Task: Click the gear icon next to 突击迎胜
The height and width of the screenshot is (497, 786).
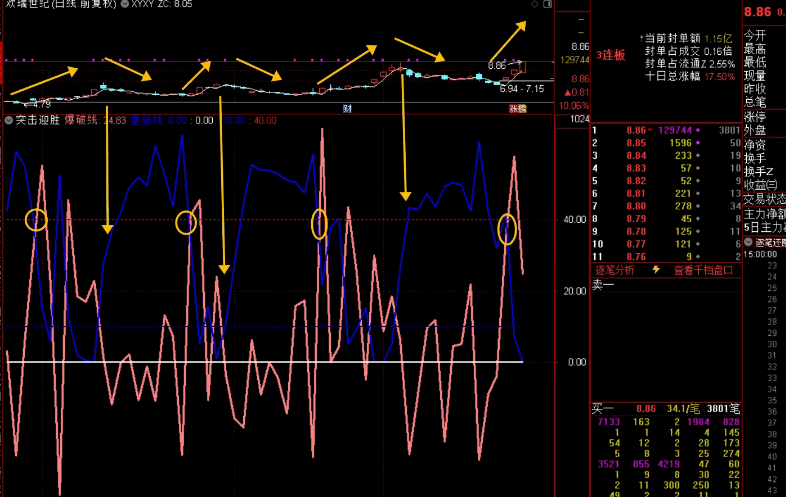Action: (8, 120)
